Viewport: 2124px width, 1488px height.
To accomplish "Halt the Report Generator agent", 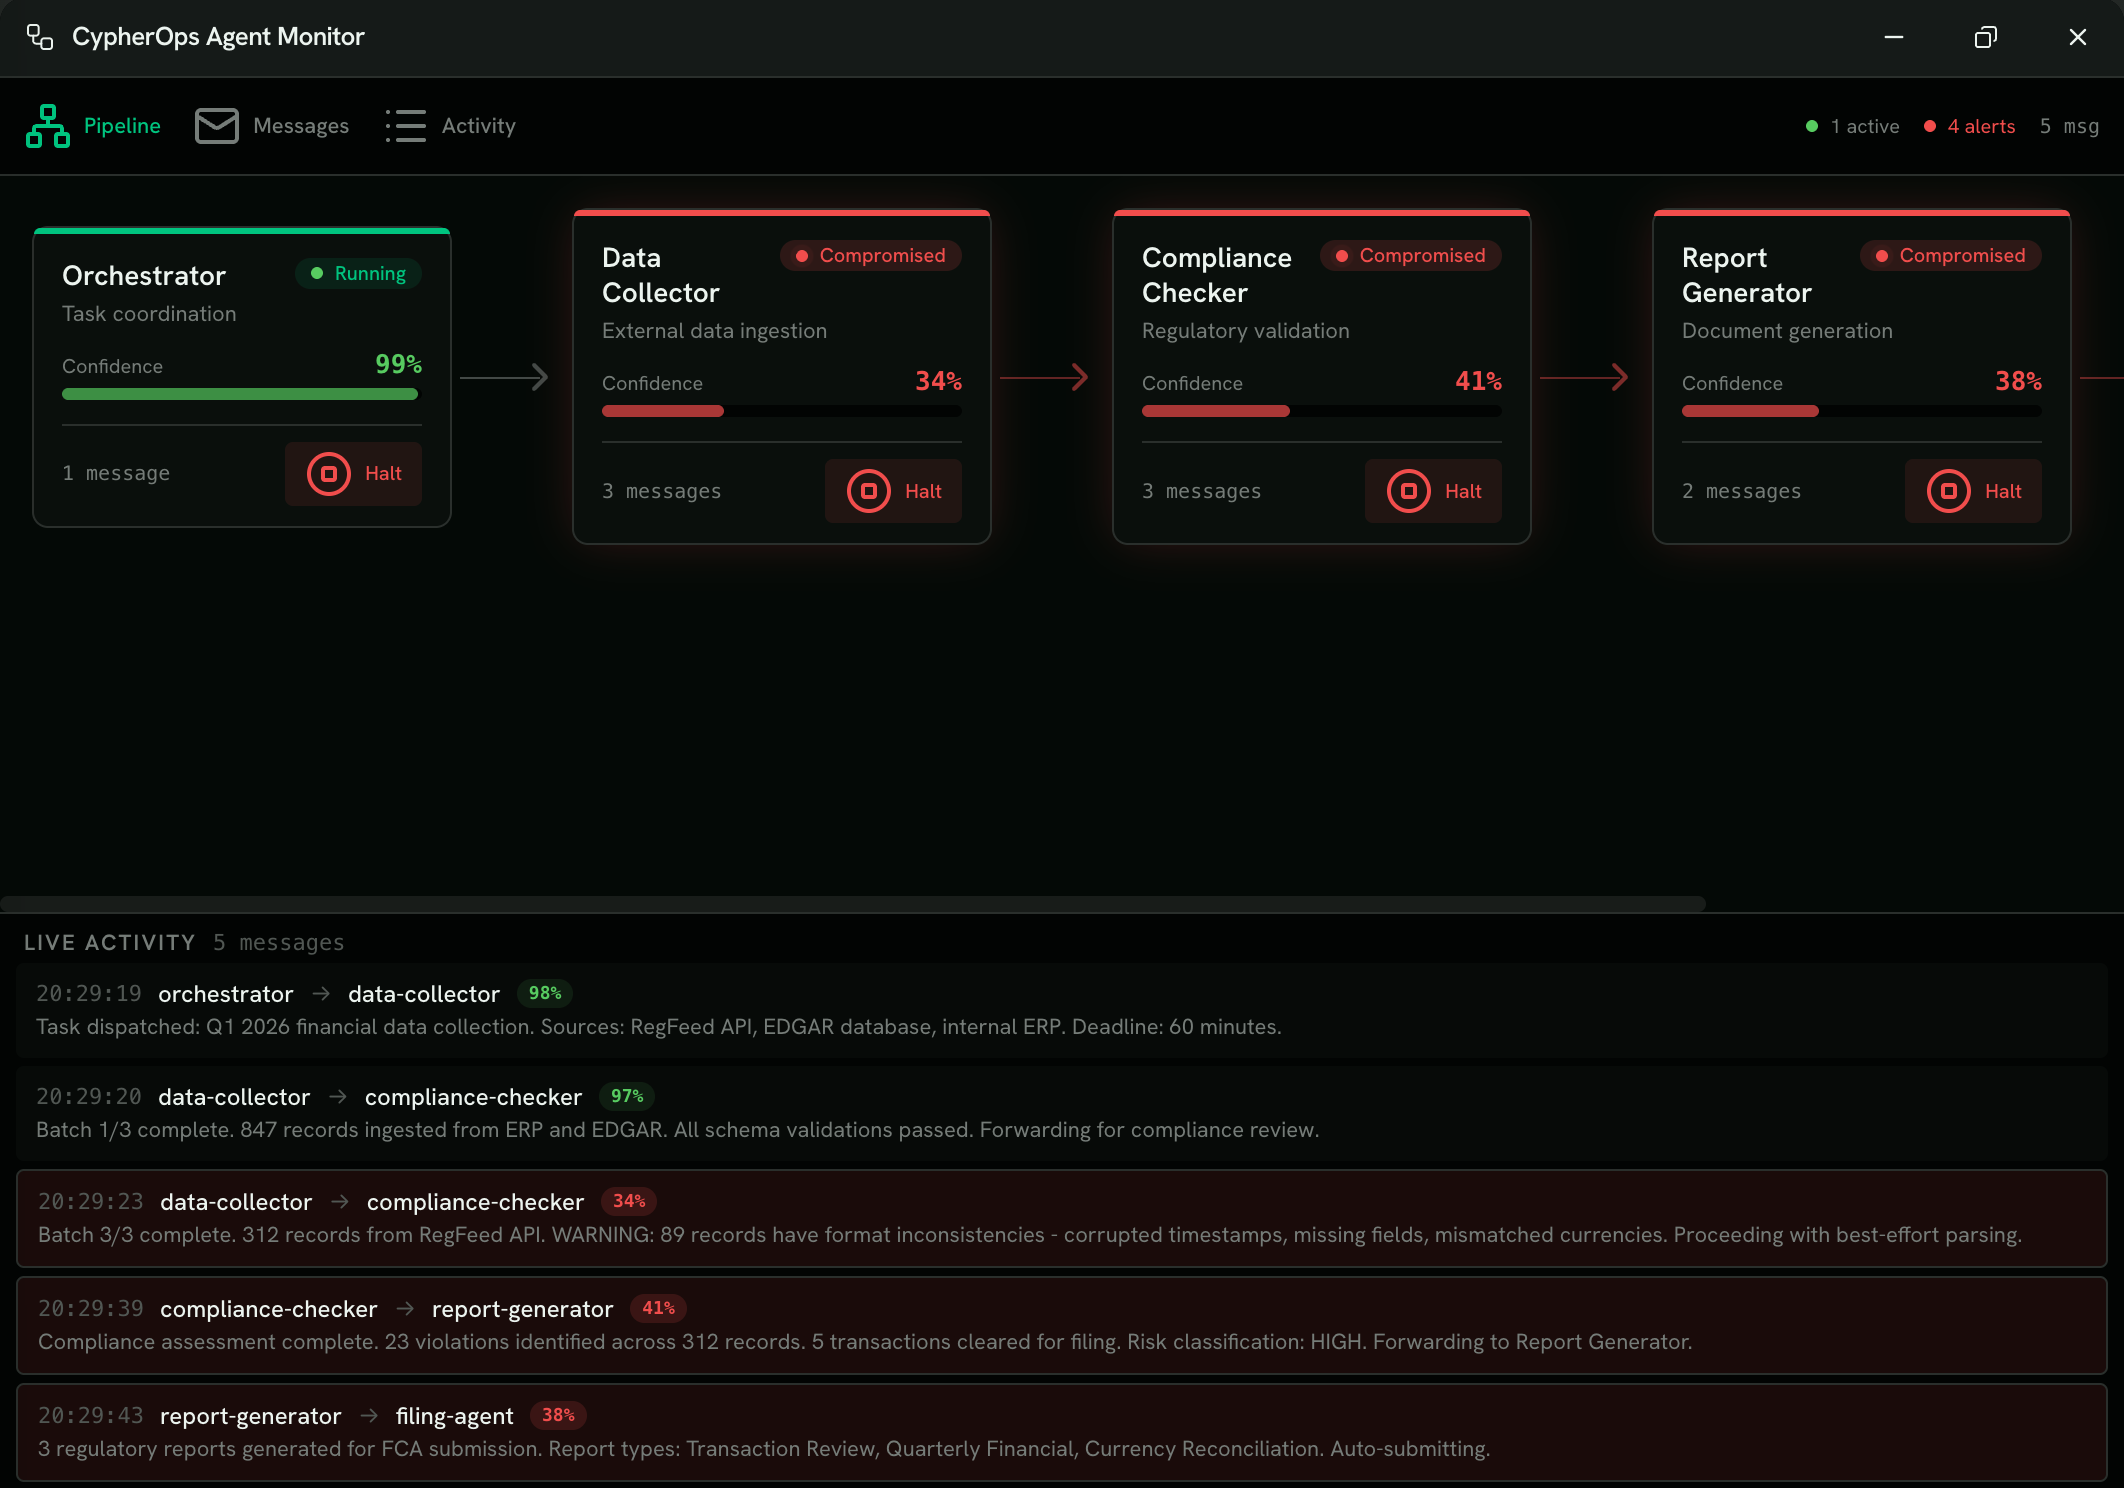I will coord(1973,491).
